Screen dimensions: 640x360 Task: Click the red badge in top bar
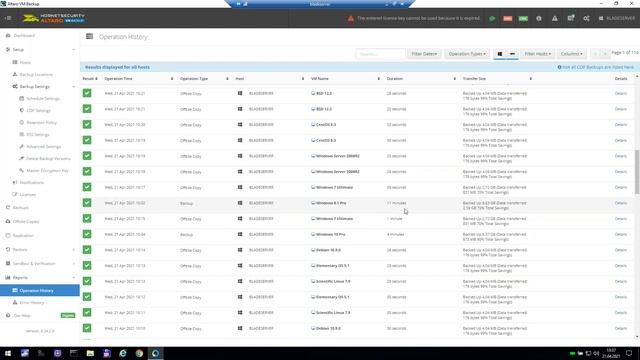pos(507,18)
